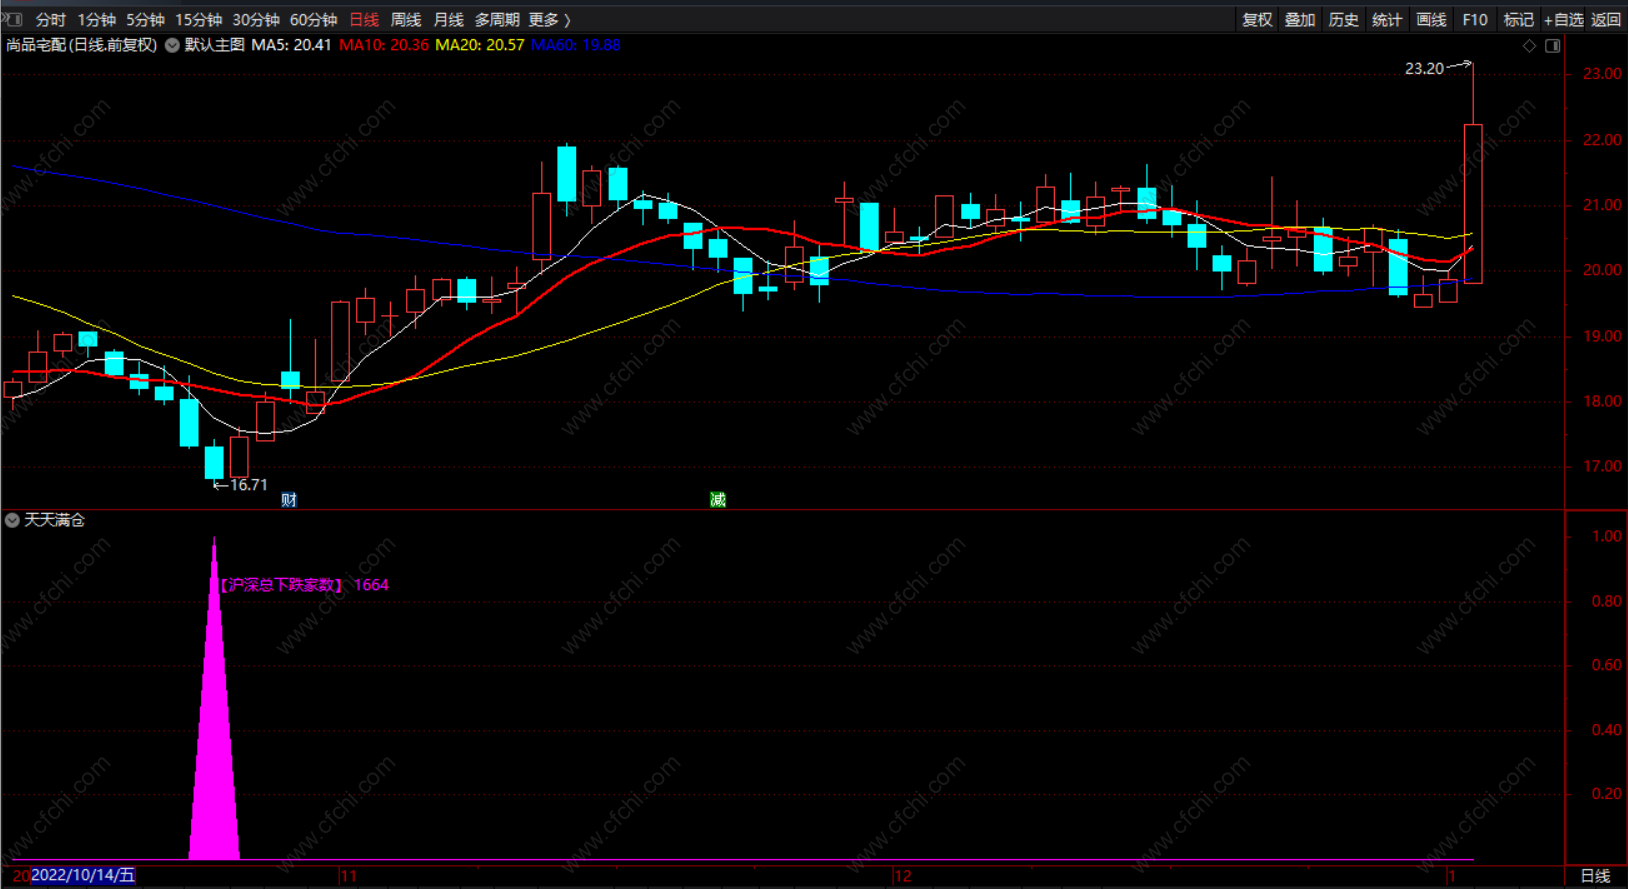The width and height of the screenshot is (1628, 889).
Task: Expand the 默认主图 main chart dropdown
Action: pyautogui.click(x=172, y=45)
